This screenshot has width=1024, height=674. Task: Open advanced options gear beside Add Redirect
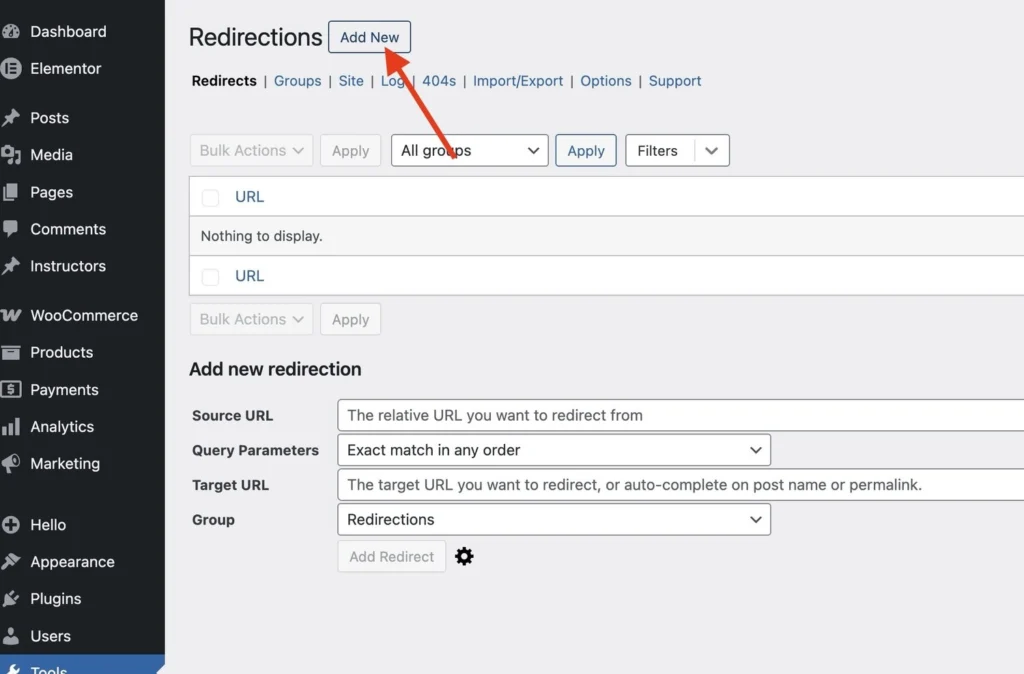pos(464,557)
